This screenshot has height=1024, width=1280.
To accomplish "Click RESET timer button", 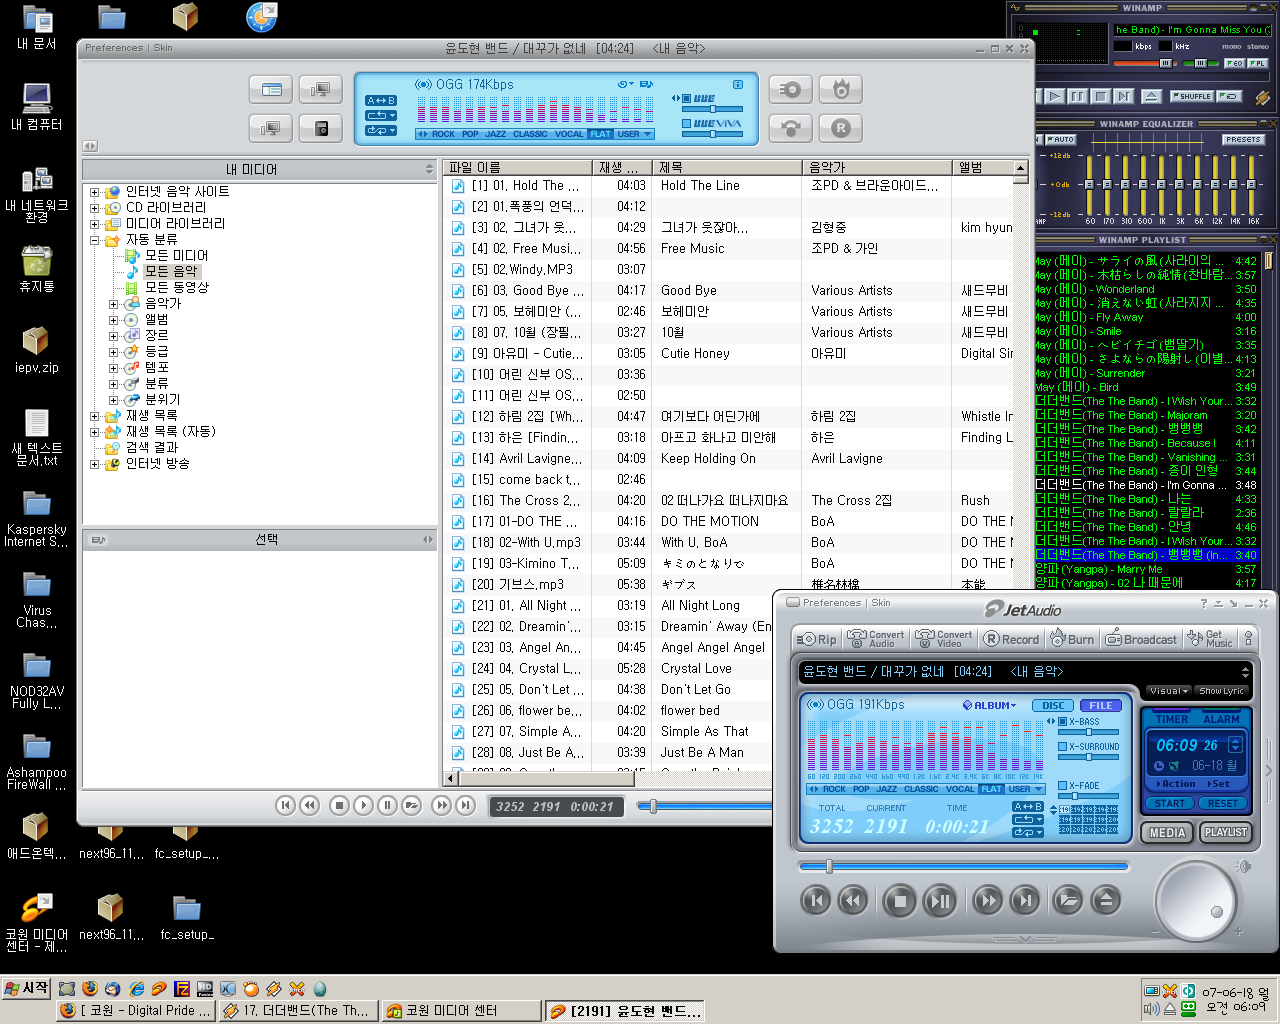I will (x=1222, y=803).
